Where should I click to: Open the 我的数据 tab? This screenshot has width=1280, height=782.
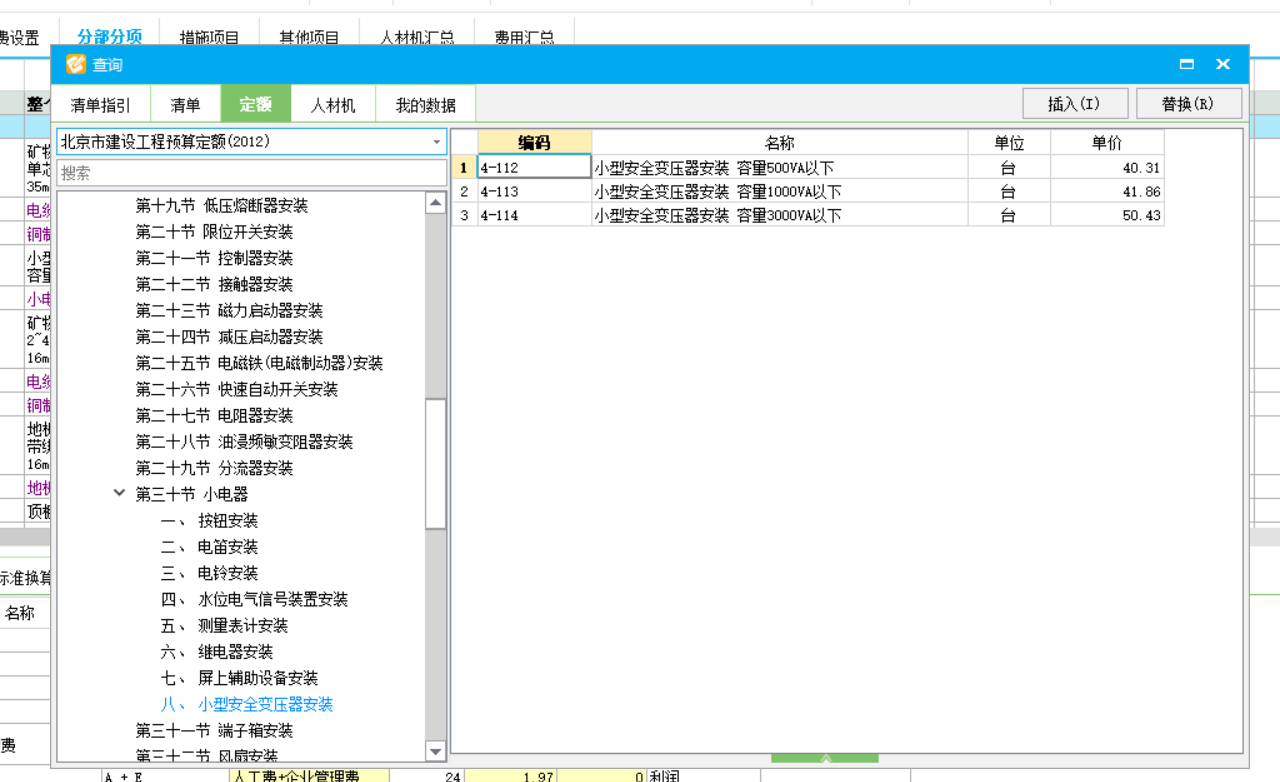pos(425,105)
